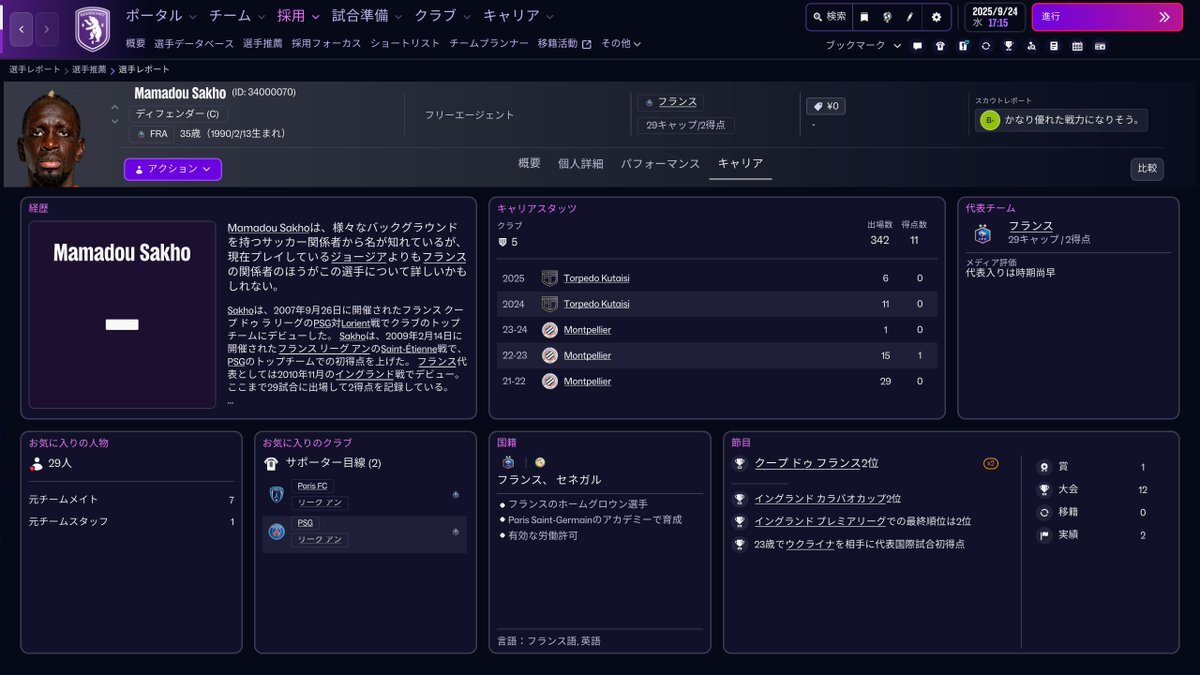Open the Montpellier 22-23 club link
The height and width of the screenshot is (675, 1200).
(587, 356)
